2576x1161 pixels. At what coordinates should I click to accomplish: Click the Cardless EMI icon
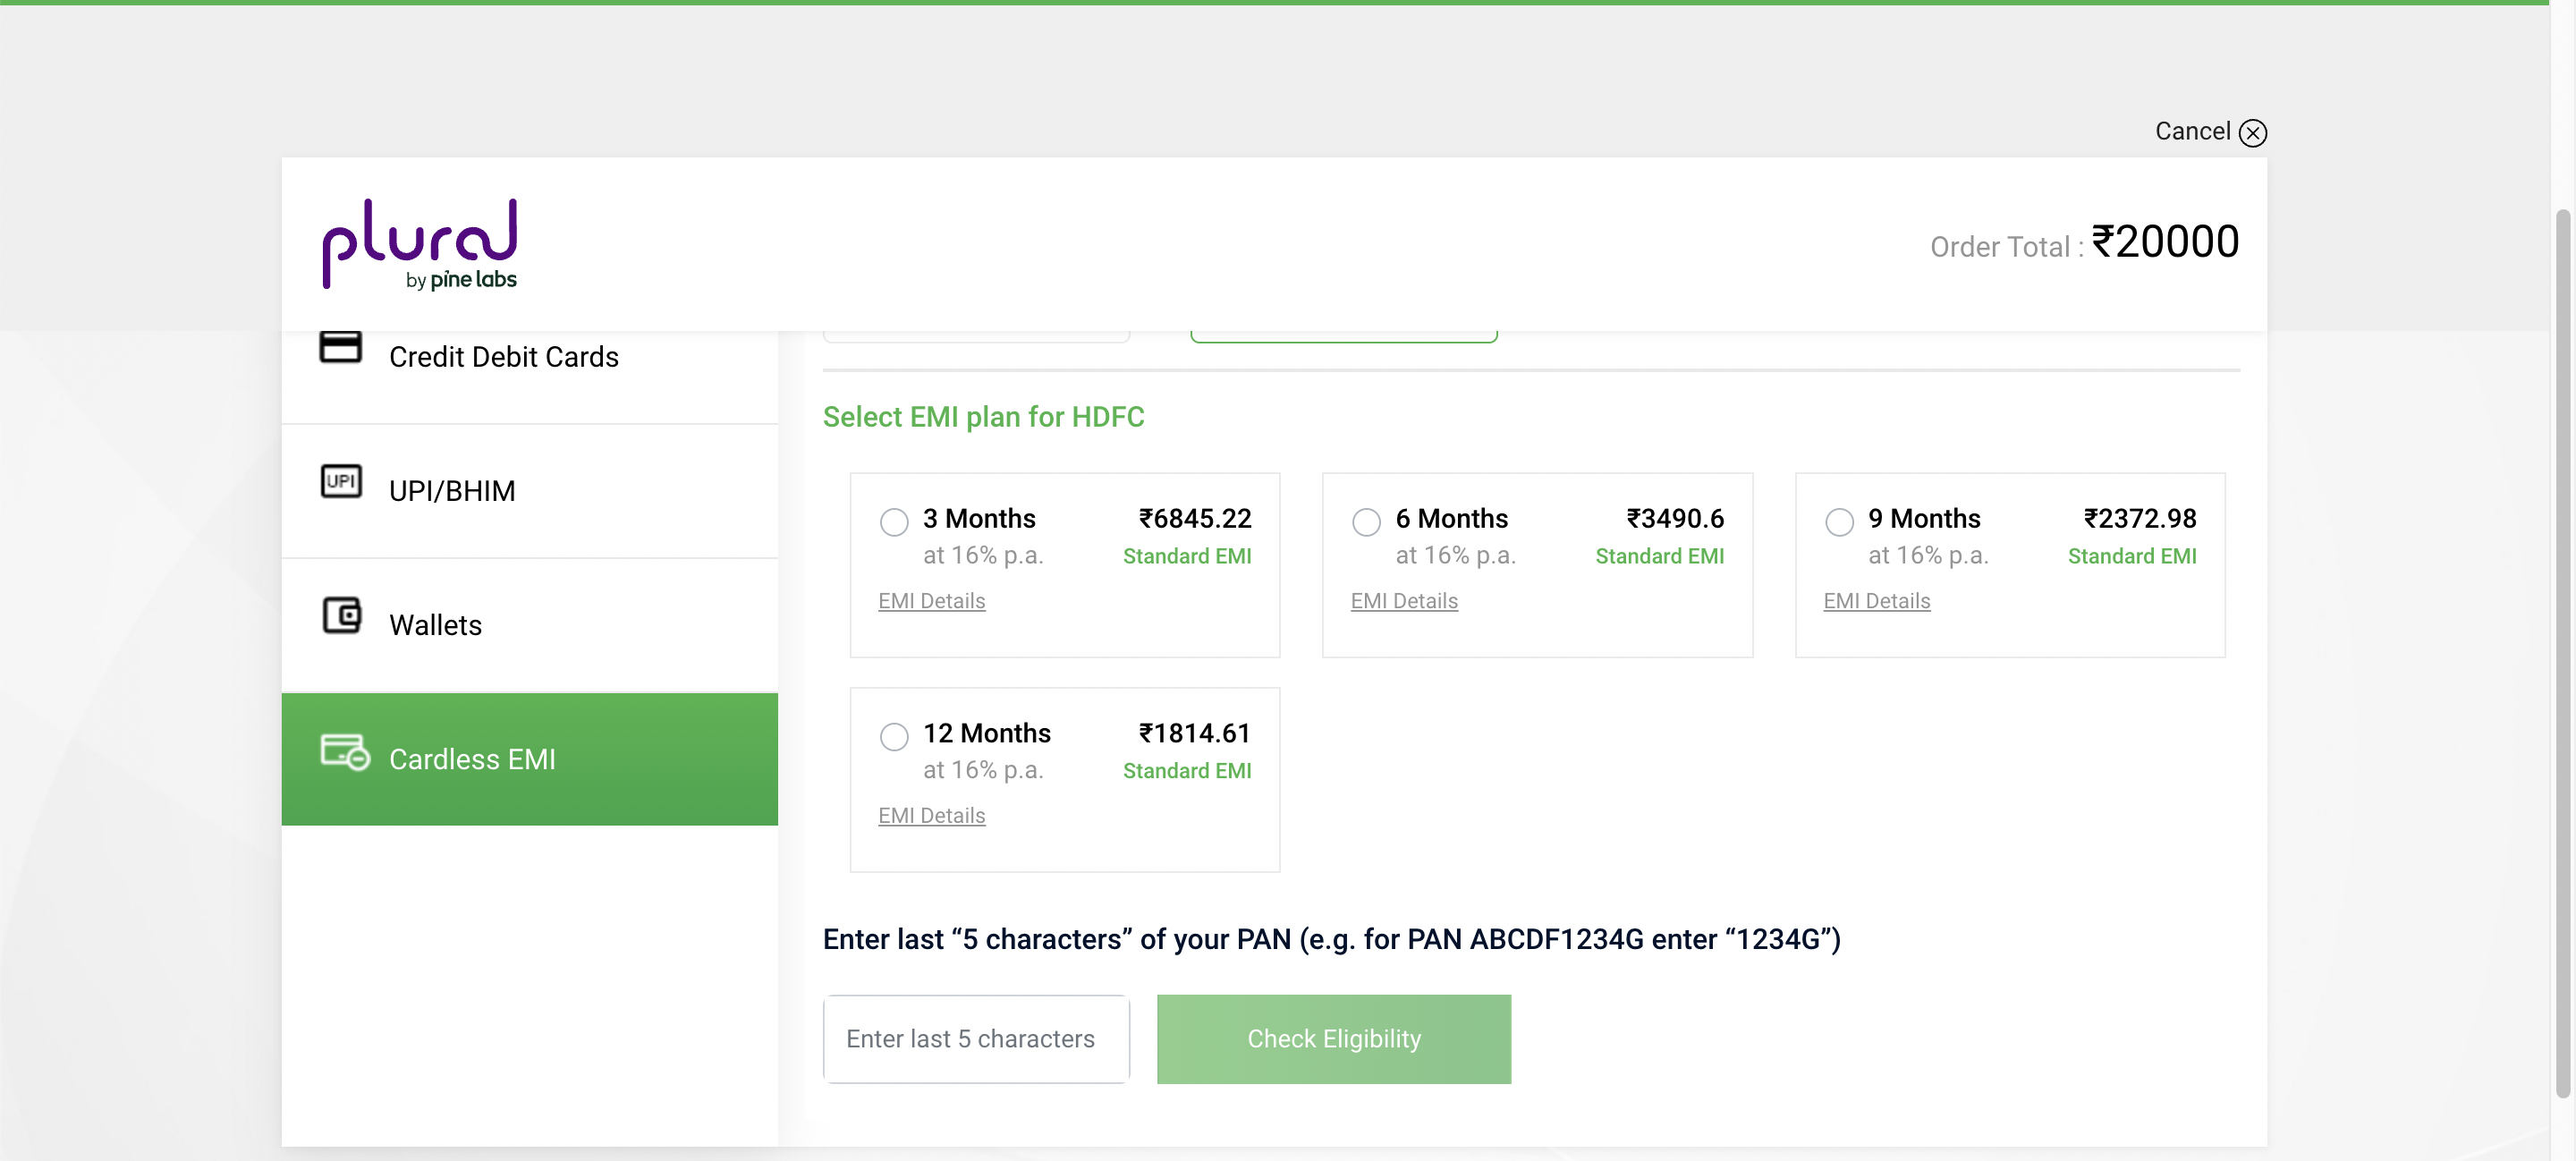(345, 752)
